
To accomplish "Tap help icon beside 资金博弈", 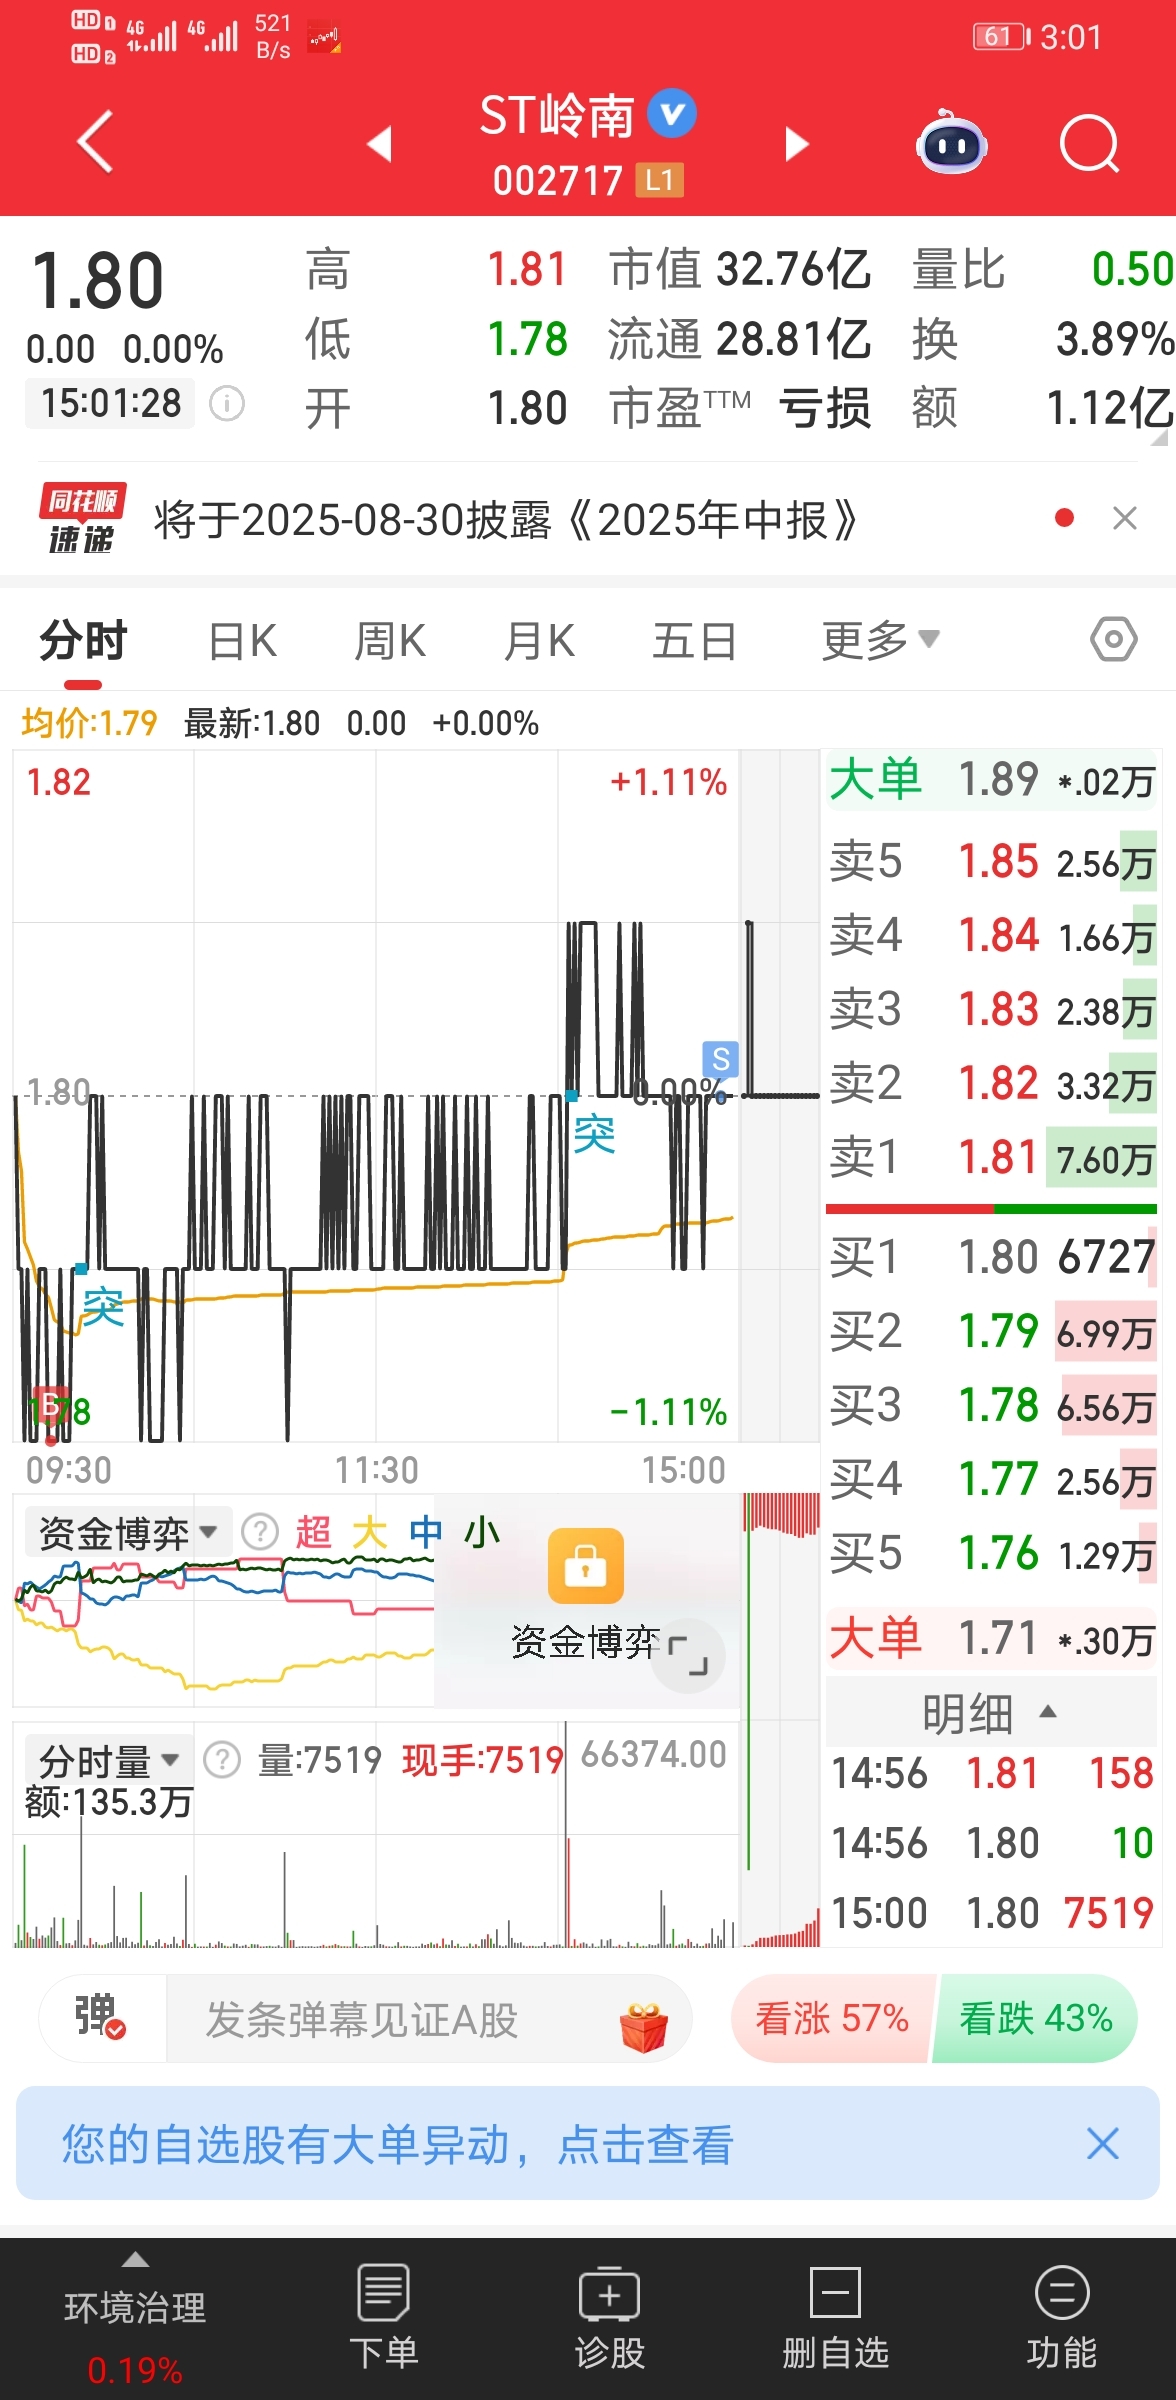I will pos(260,1532).
